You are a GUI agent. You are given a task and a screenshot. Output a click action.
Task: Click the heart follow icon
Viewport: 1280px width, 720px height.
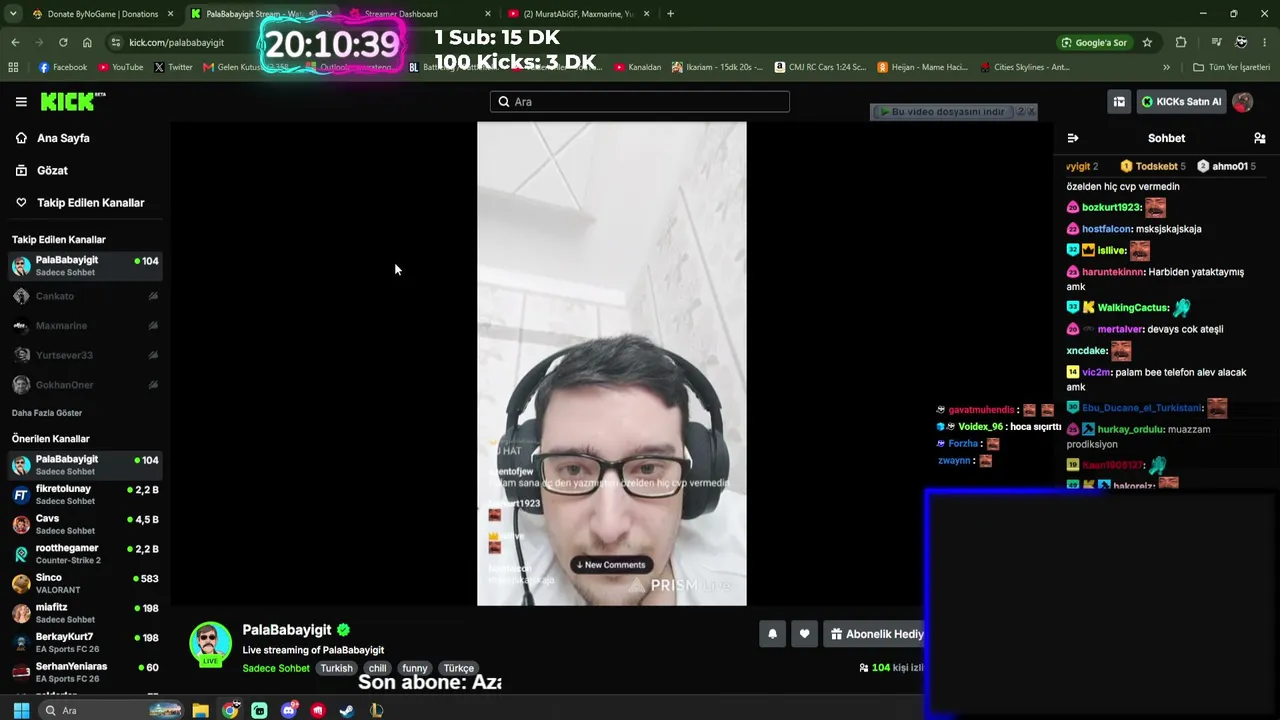[804, 634]
